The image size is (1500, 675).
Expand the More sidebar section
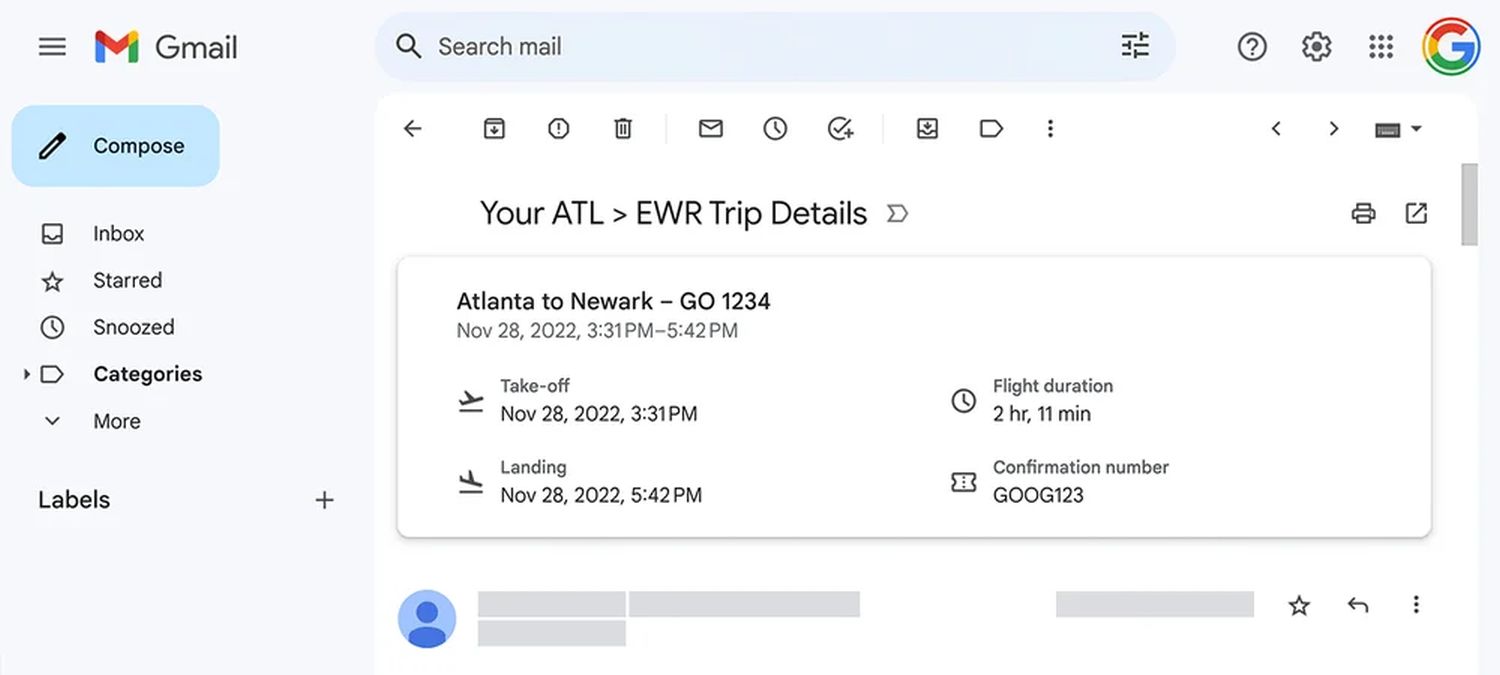(x=52, y=421)
